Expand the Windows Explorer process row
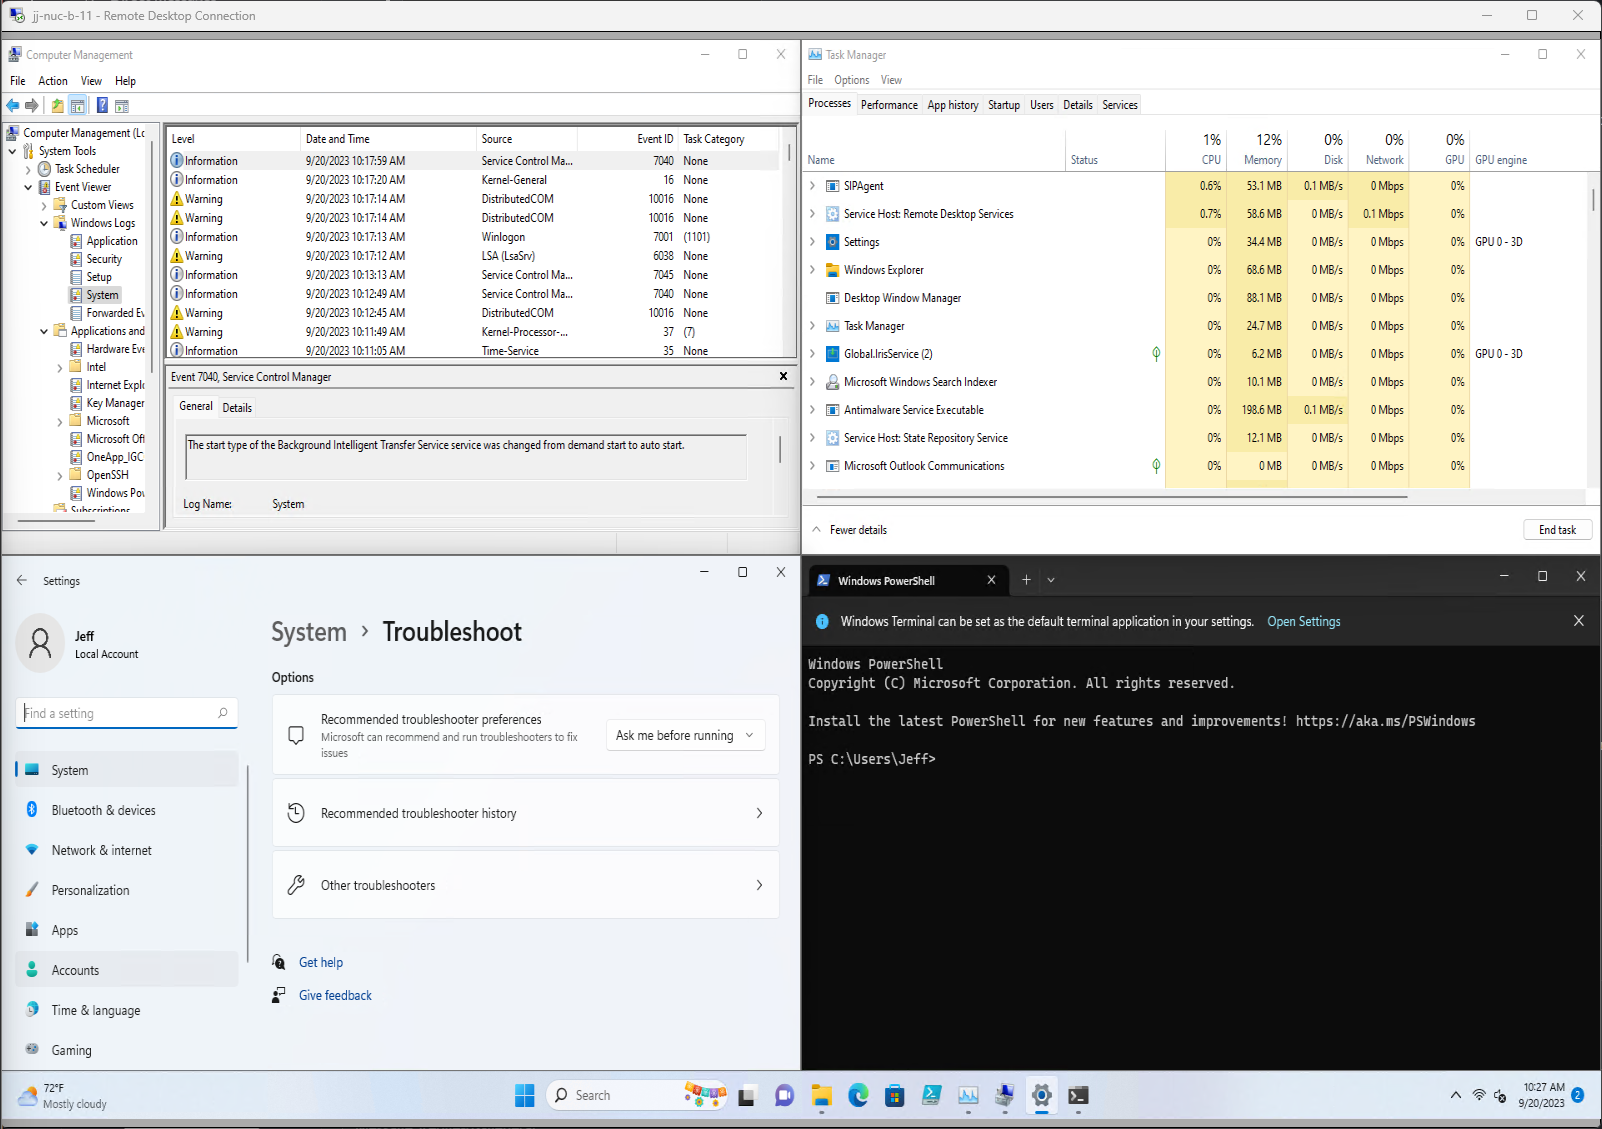 [813, 270]
